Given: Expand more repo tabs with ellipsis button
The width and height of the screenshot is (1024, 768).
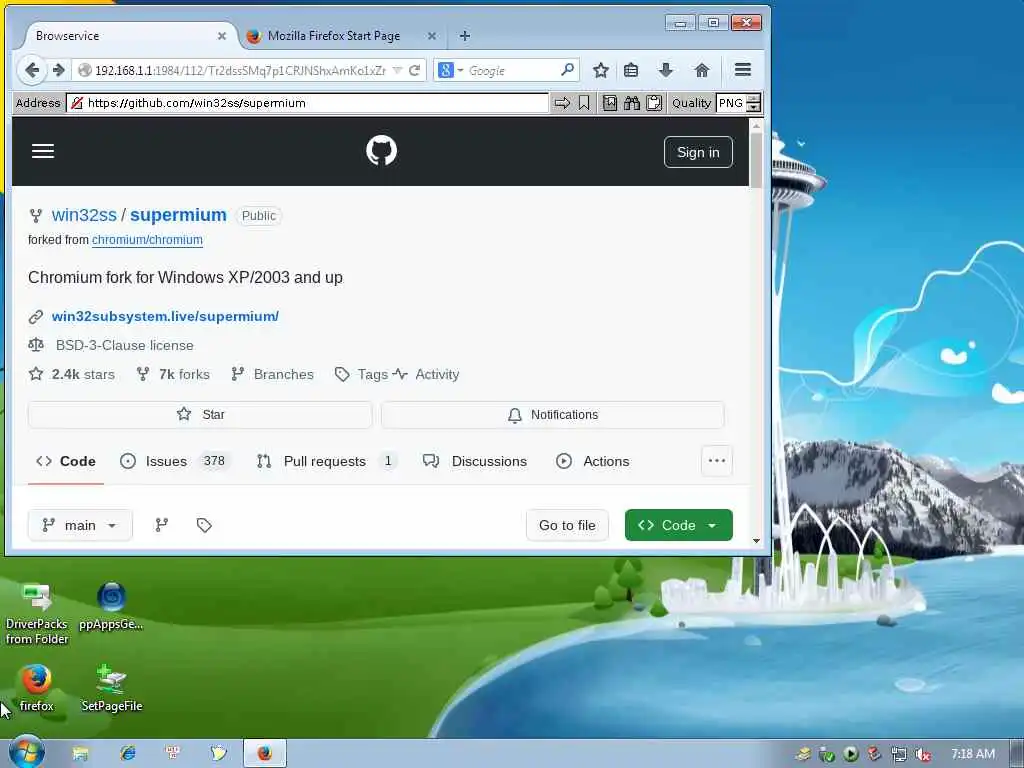Looking at the screenshot, I should pos(716,461).
